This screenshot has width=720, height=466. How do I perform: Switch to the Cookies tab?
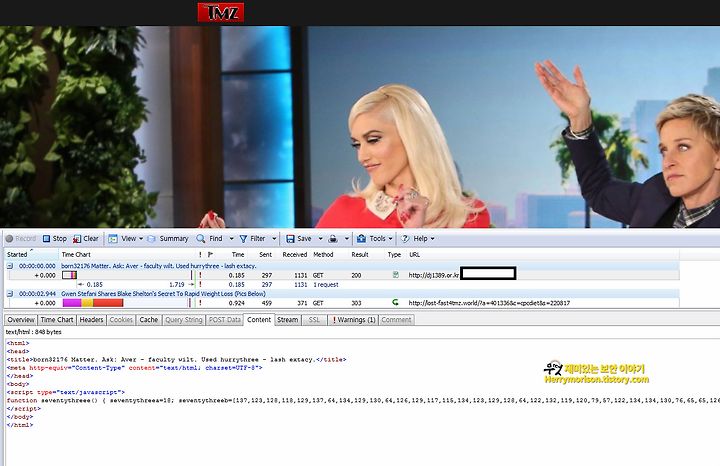pyautogui.click(x=121, y=320)
